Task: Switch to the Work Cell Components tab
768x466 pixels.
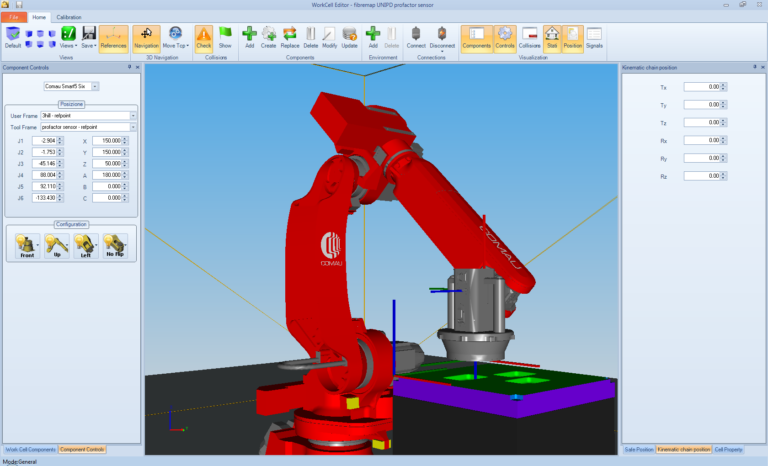Action: tap(30, 449)
